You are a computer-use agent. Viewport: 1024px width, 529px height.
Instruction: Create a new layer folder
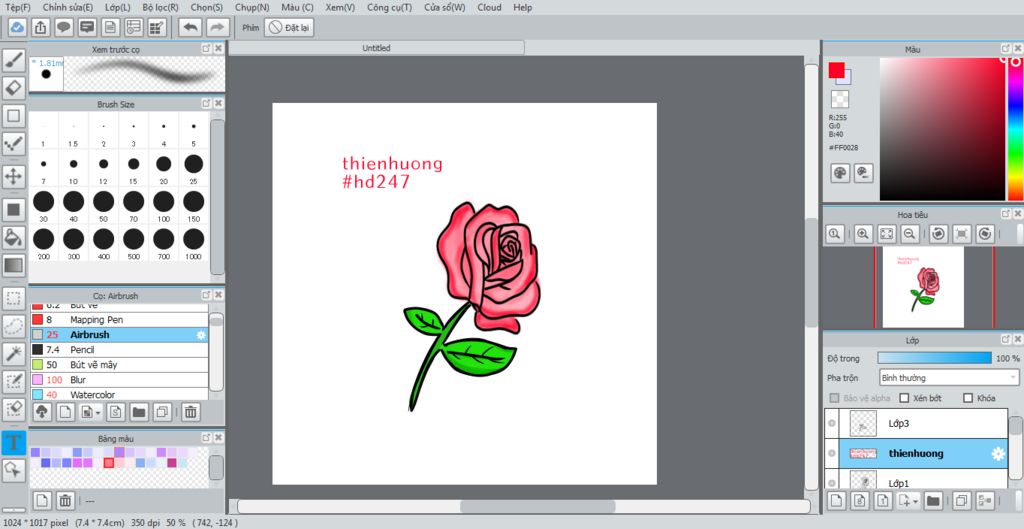point(933,502)
